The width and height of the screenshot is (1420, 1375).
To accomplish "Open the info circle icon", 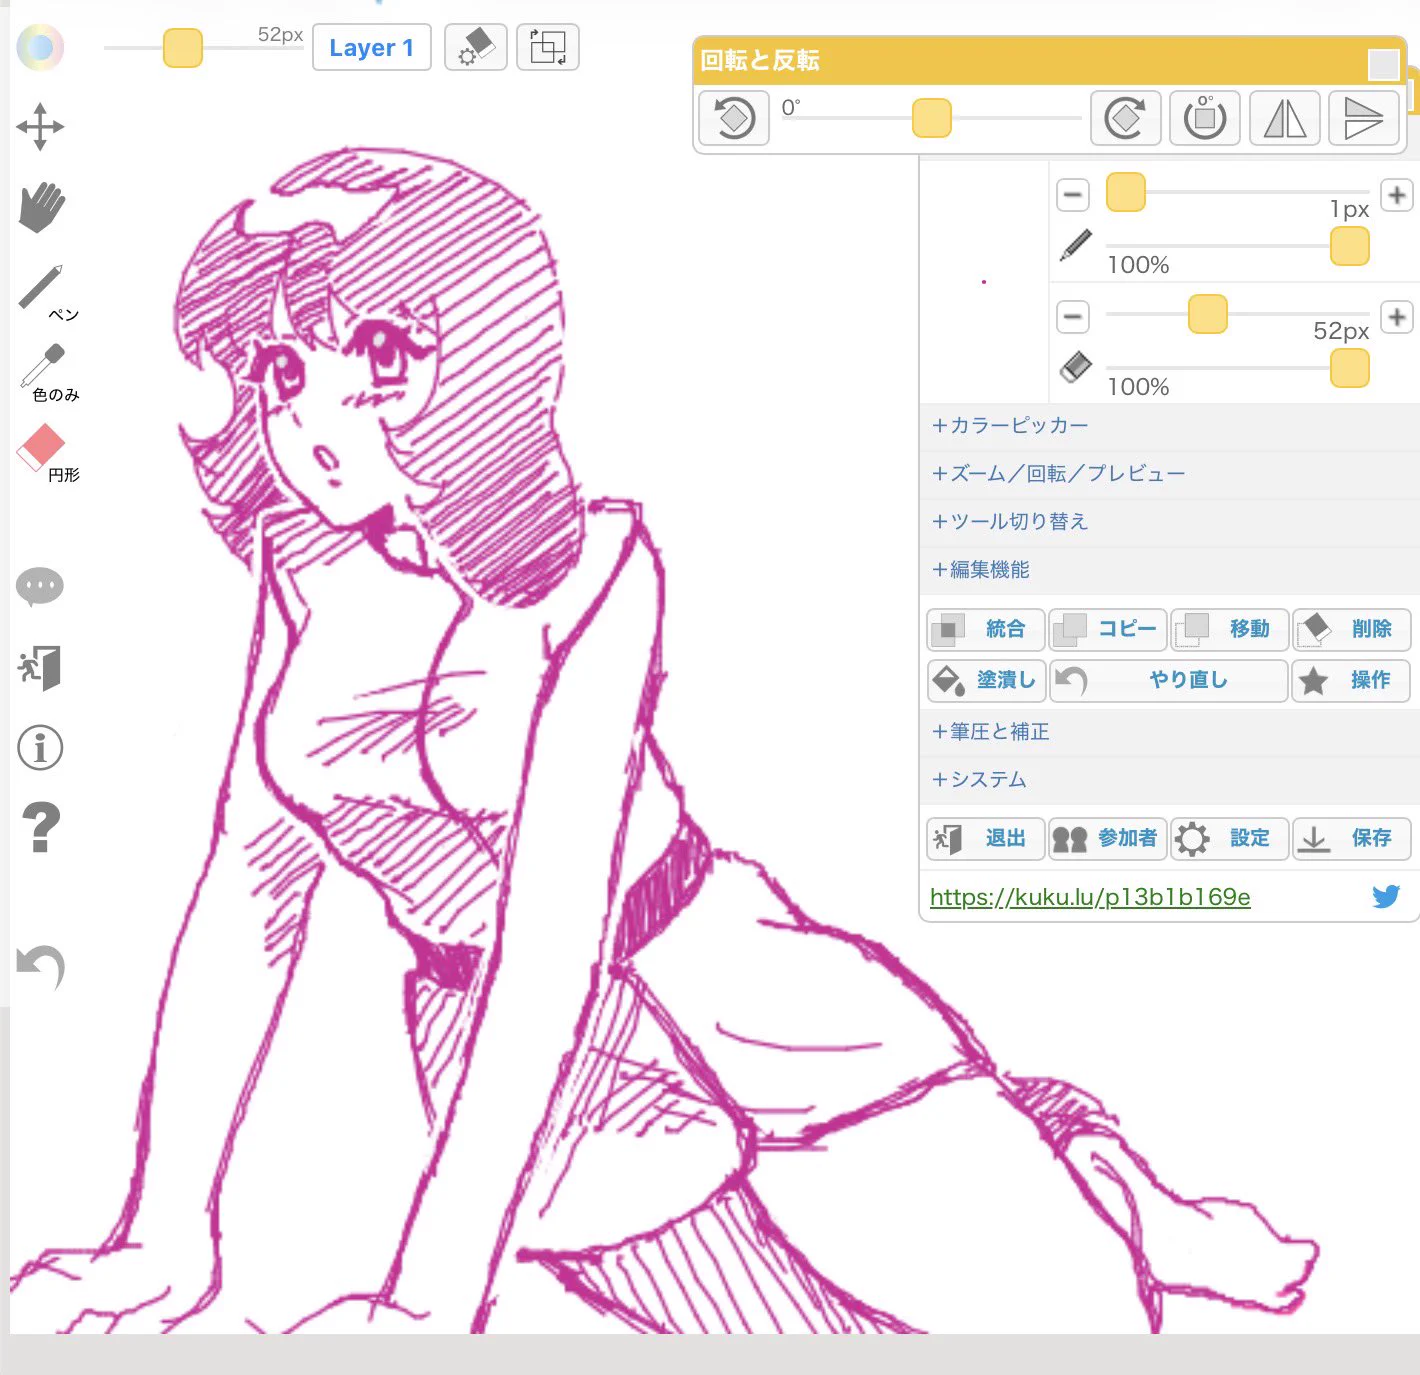I will coord(40,747).
